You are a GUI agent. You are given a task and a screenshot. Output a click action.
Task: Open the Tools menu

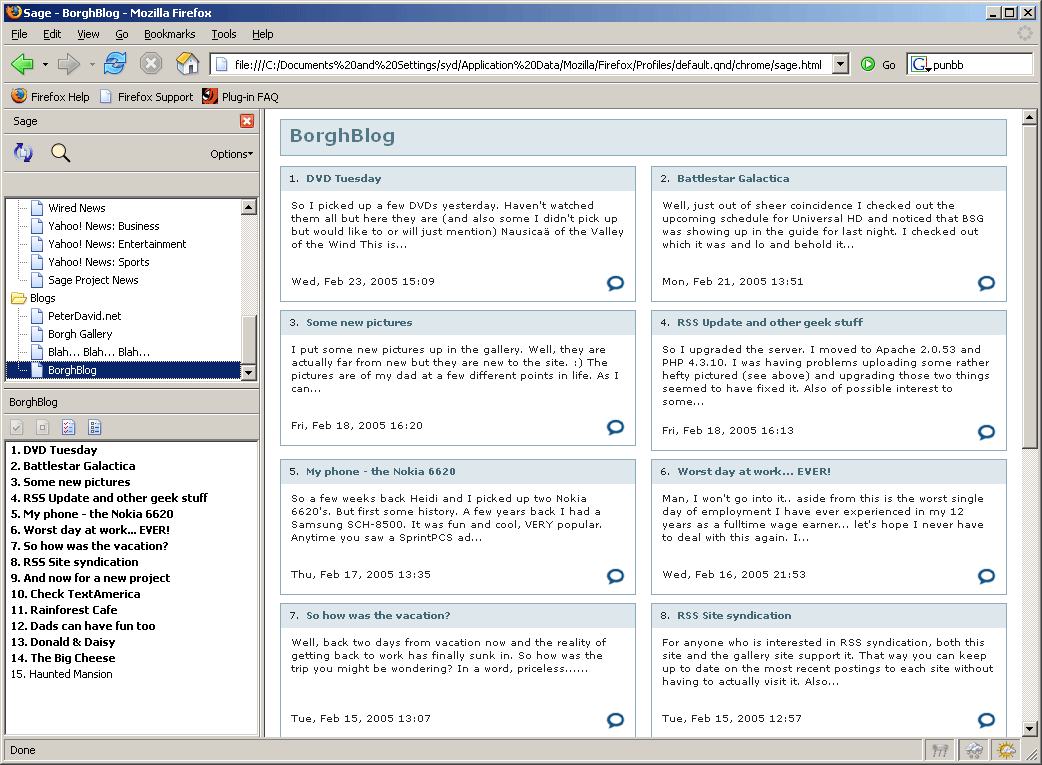point(224,34)
